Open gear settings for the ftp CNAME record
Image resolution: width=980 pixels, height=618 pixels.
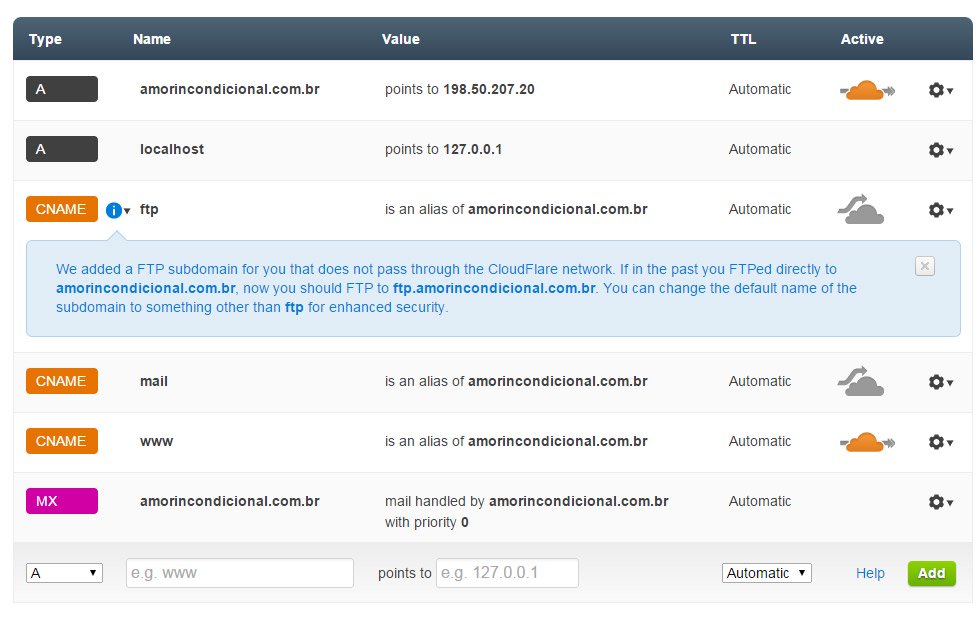tap(940, 210)
